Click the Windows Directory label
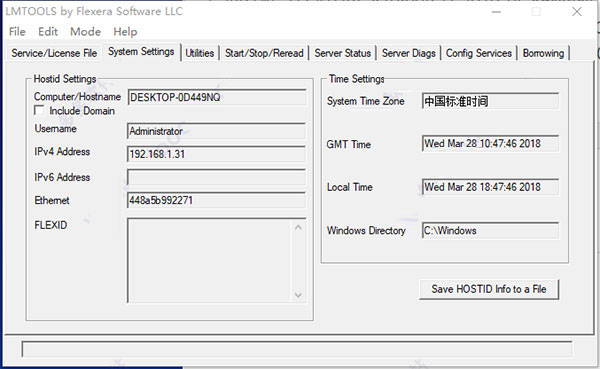Screen dimensions: 600x369 (x=366, y=230)
